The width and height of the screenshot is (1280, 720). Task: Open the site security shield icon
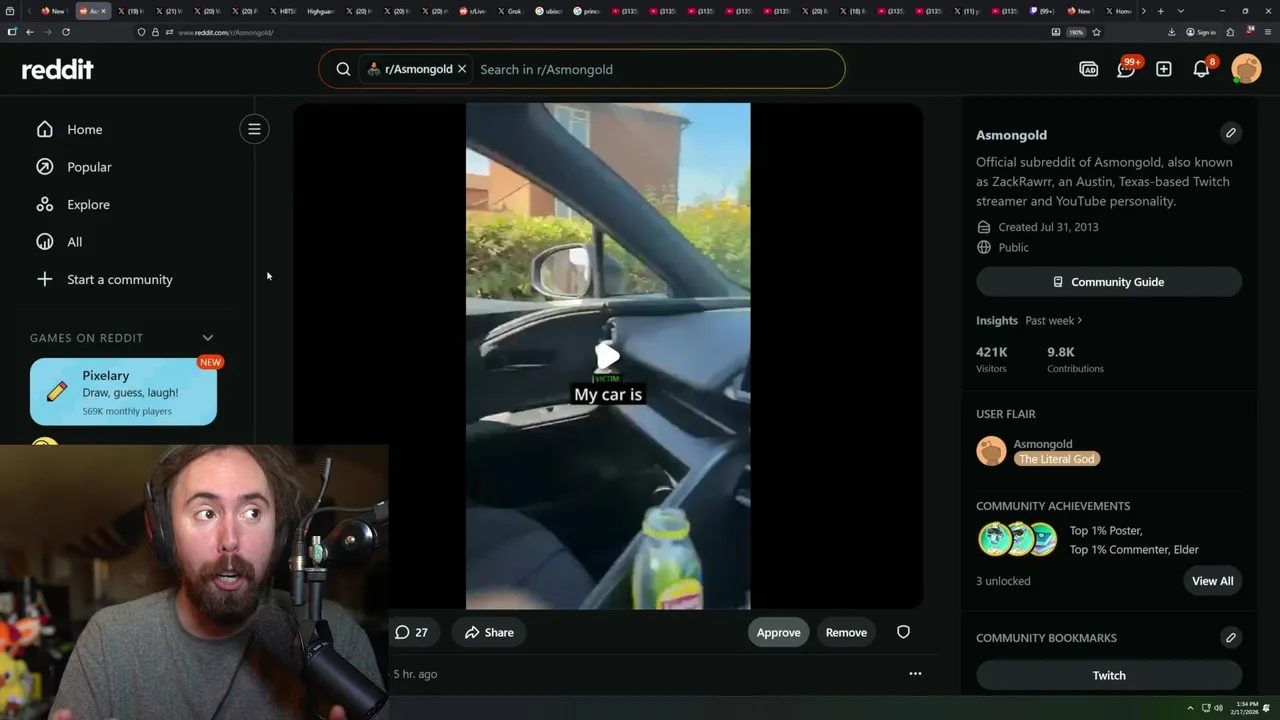click(141, 32)
